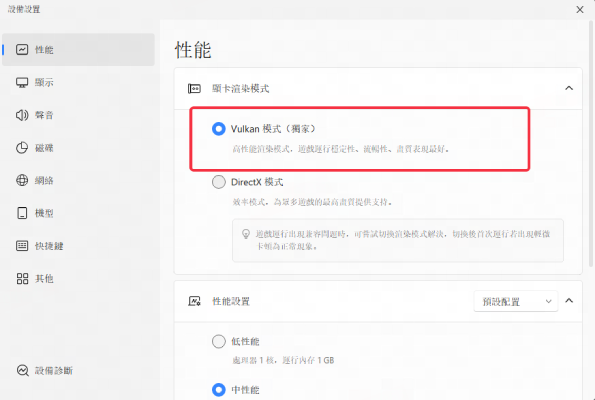595x400 pixels.
Task: Choose the 低性能 radio option
Action: [x=219, y=341]
